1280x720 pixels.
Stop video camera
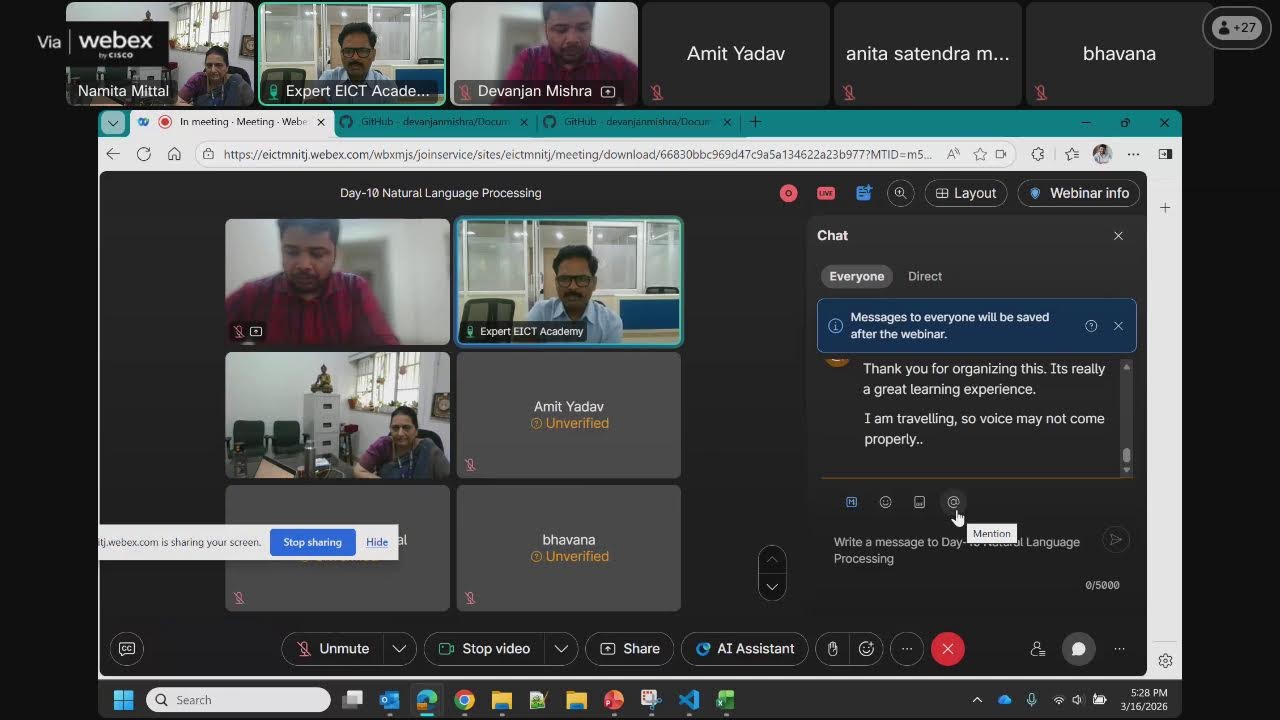point(485,649)
